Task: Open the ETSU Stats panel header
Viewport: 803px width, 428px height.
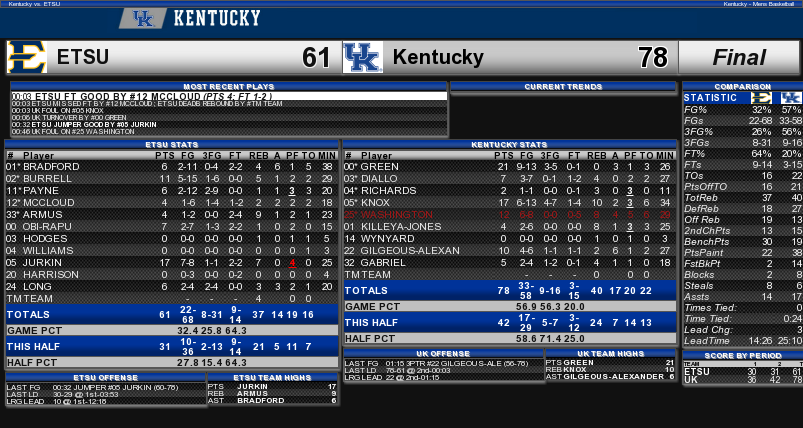Action: (x=171, y=145)
